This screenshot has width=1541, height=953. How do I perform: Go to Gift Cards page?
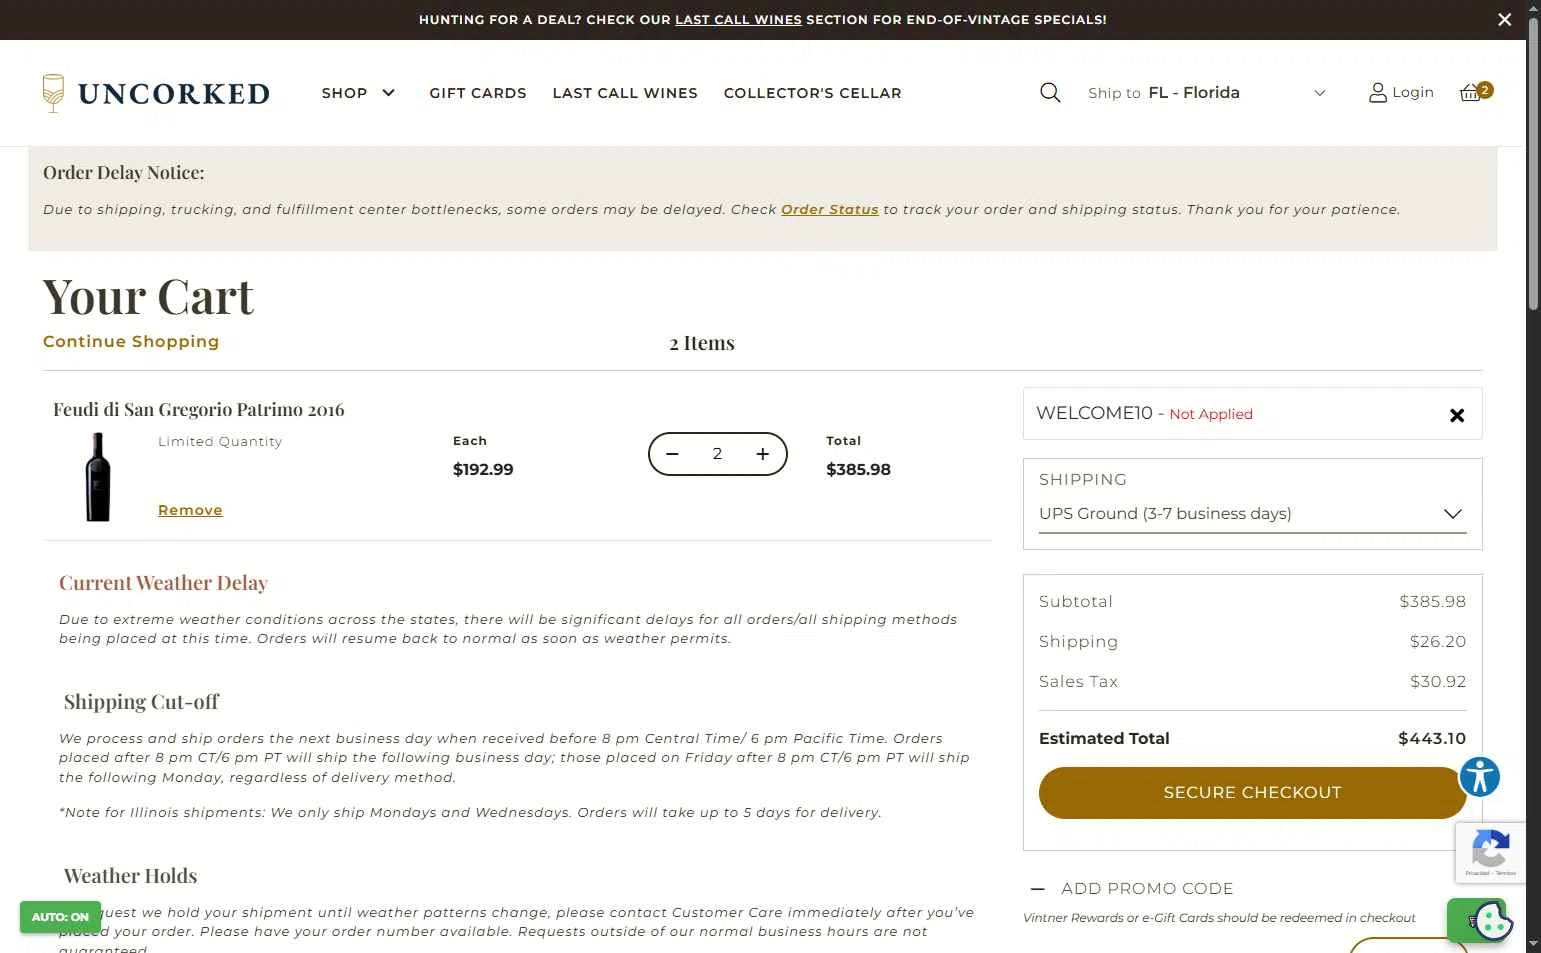(478, 93)
